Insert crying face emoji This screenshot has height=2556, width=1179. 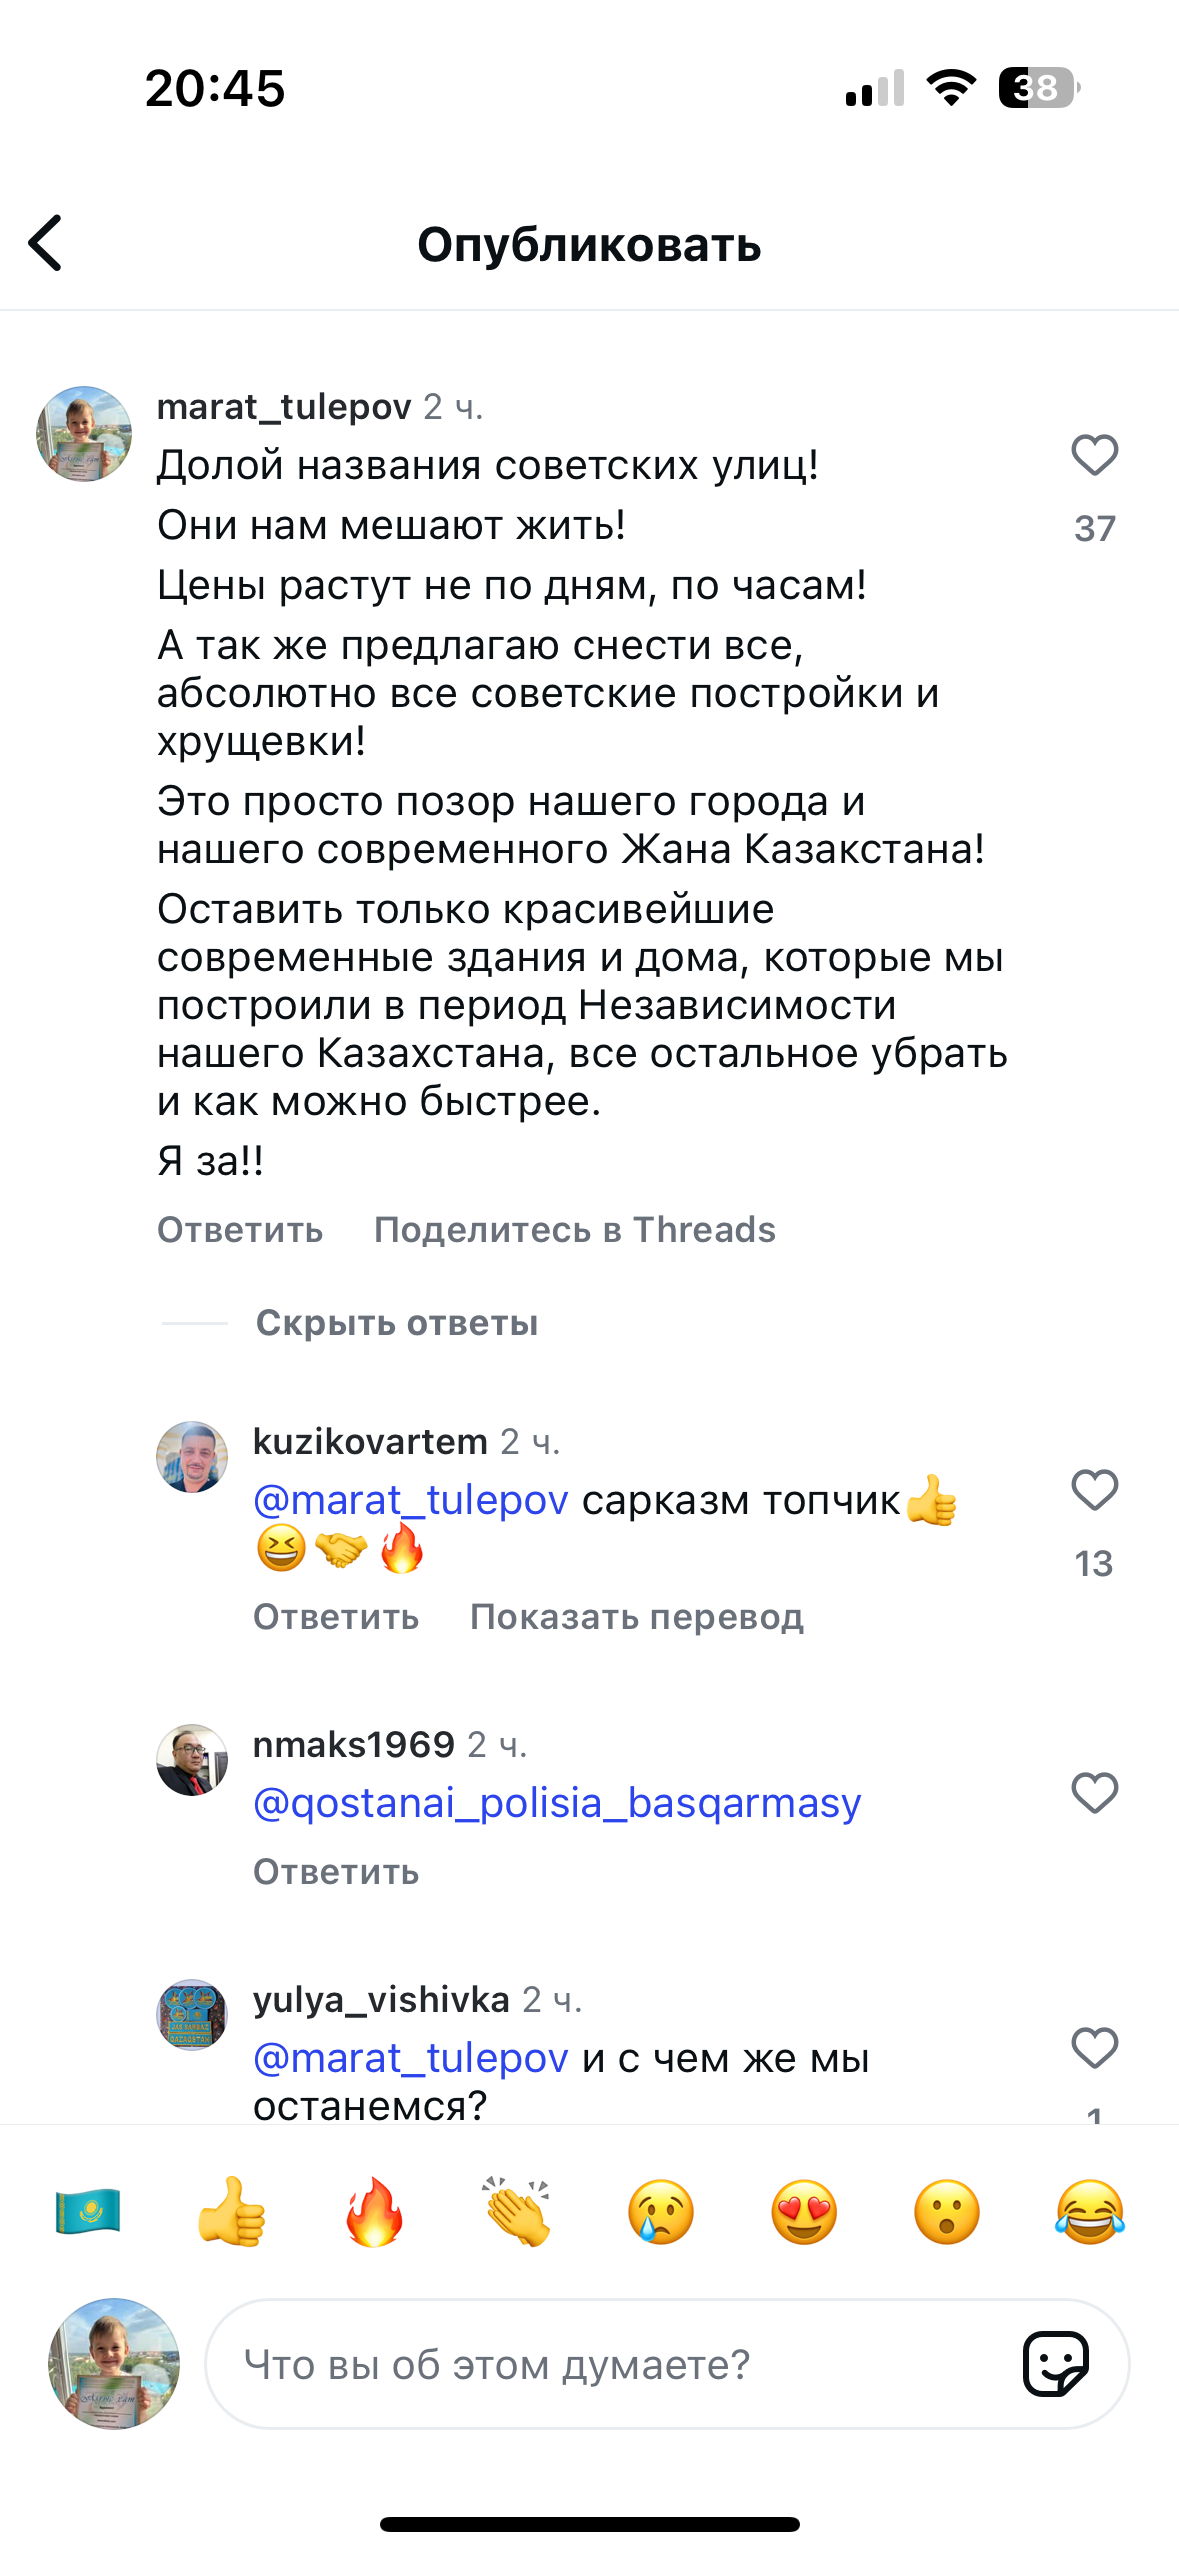661,2211
